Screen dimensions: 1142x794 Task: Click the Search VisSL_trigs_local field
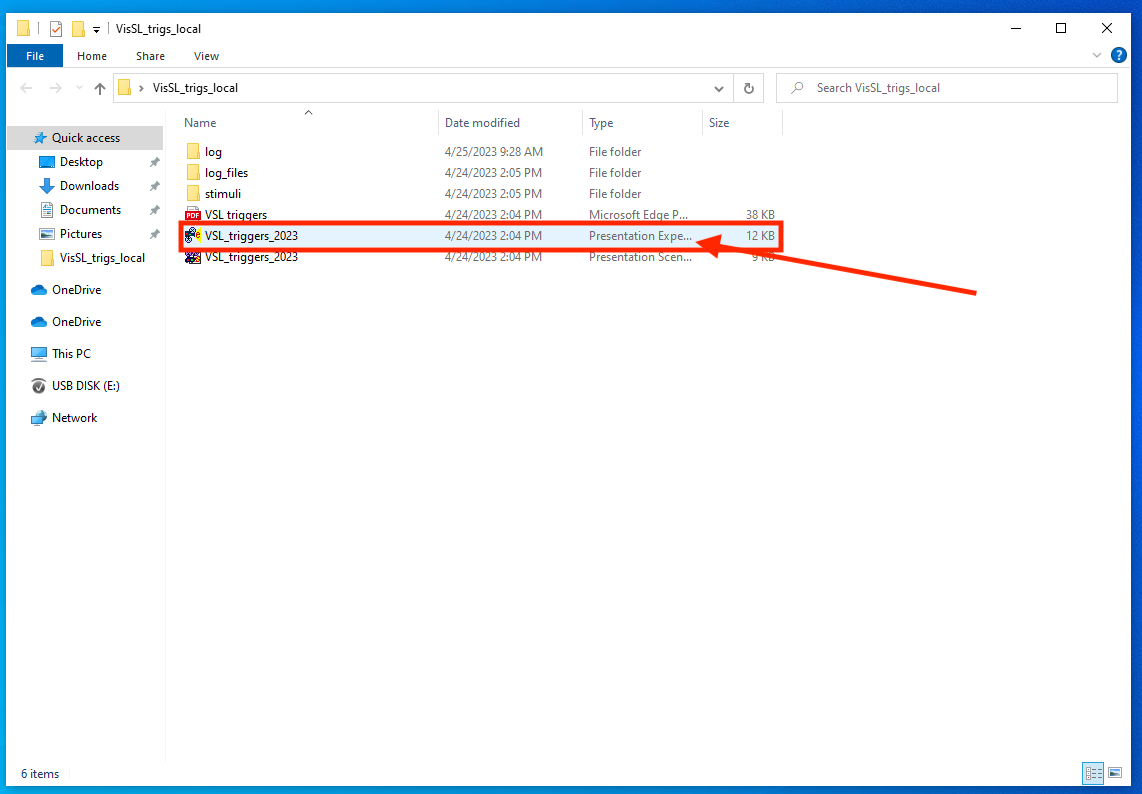[946, 88]
